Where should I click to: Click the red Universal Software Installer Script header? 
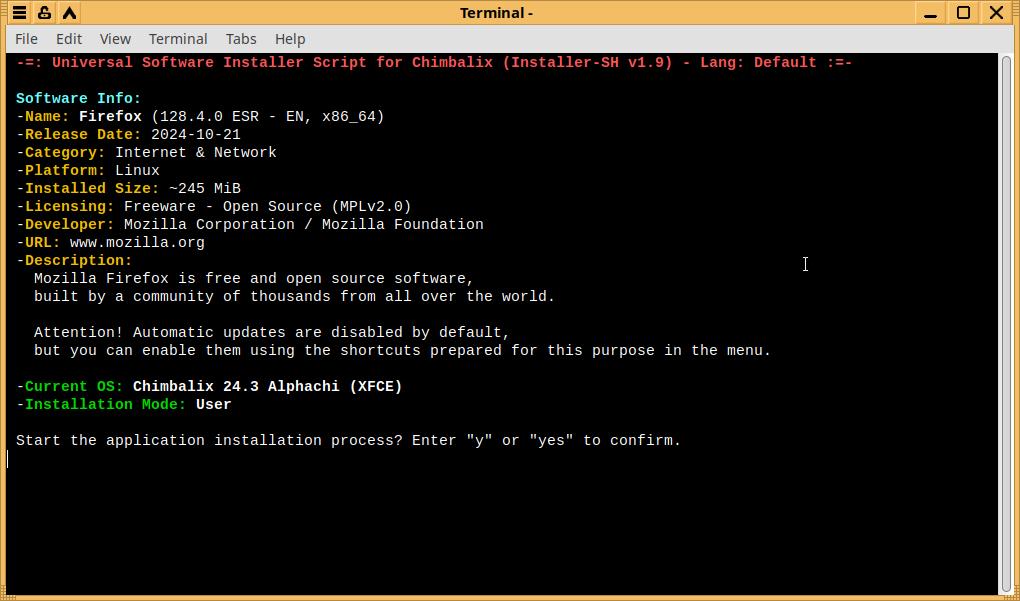(434, 62)
